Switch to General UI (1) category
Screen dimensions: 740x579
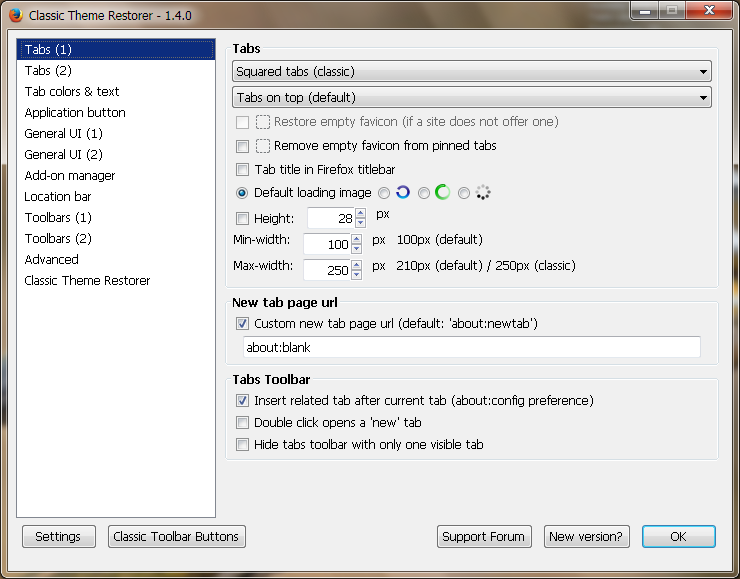(116, 134)
